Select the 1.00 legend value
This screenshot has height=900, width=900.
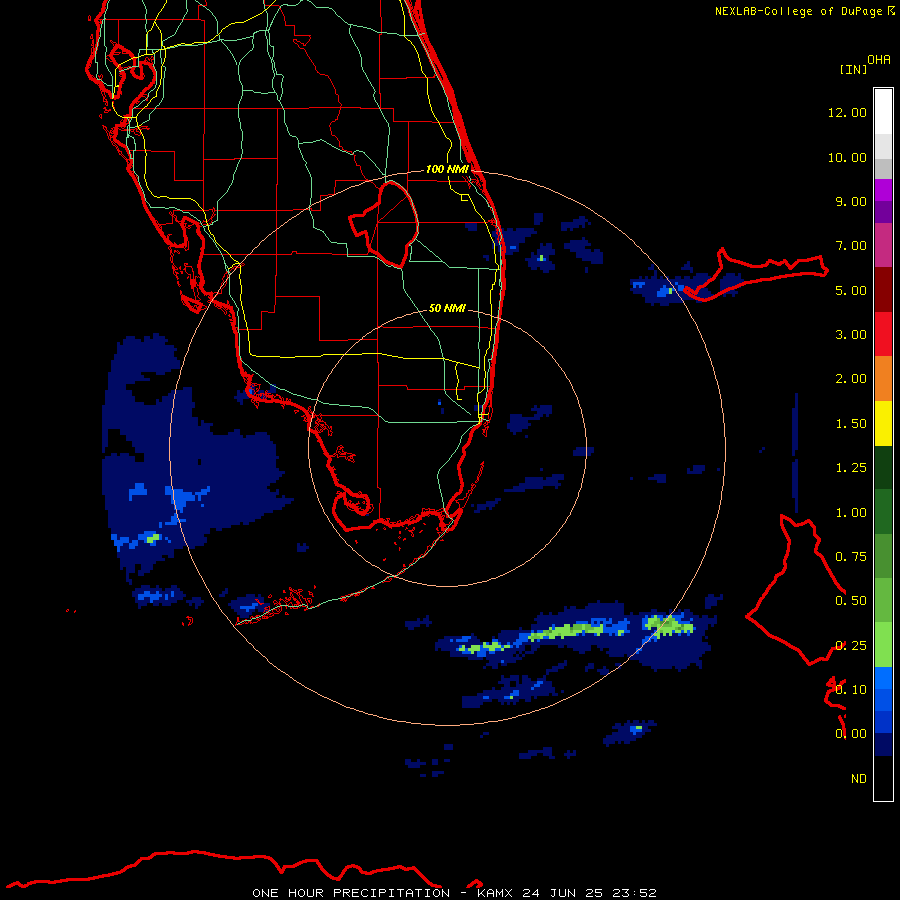tap(851, 513)
